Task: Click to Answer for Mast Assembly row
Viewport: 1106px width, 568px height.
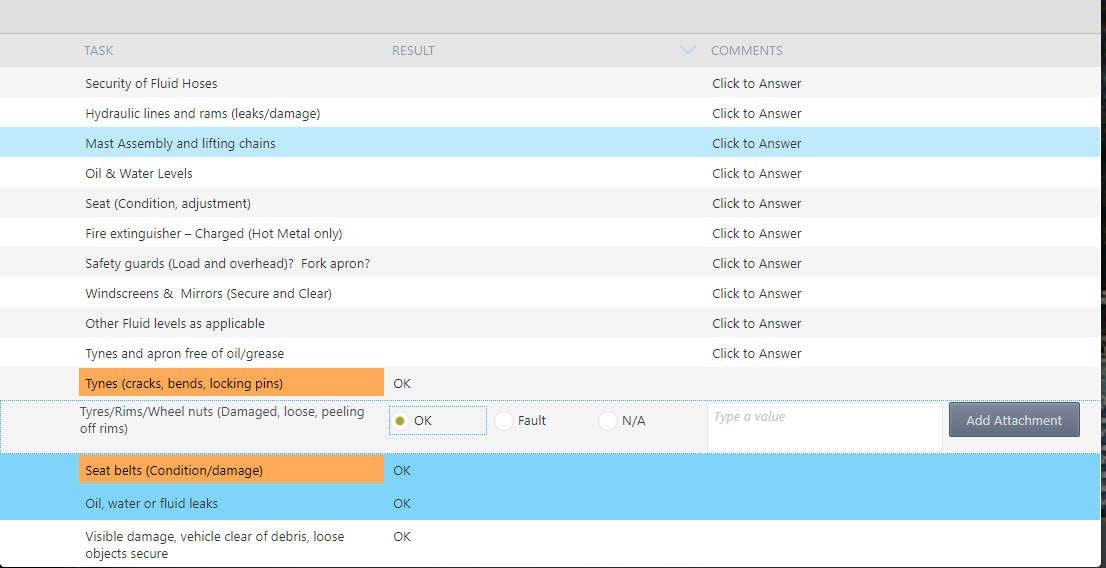Action: pos(757,143)
